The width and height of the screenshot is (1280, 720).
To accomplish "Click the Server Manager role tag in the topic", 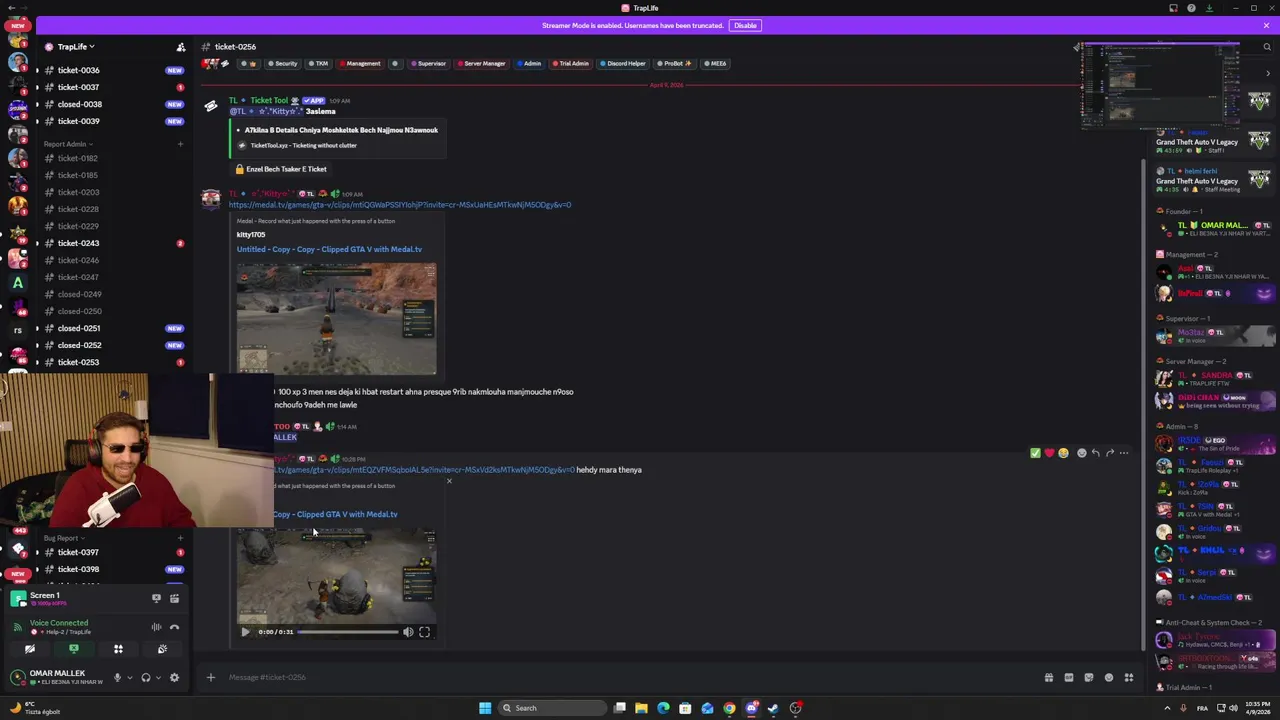I will click(x=482, y=63).
